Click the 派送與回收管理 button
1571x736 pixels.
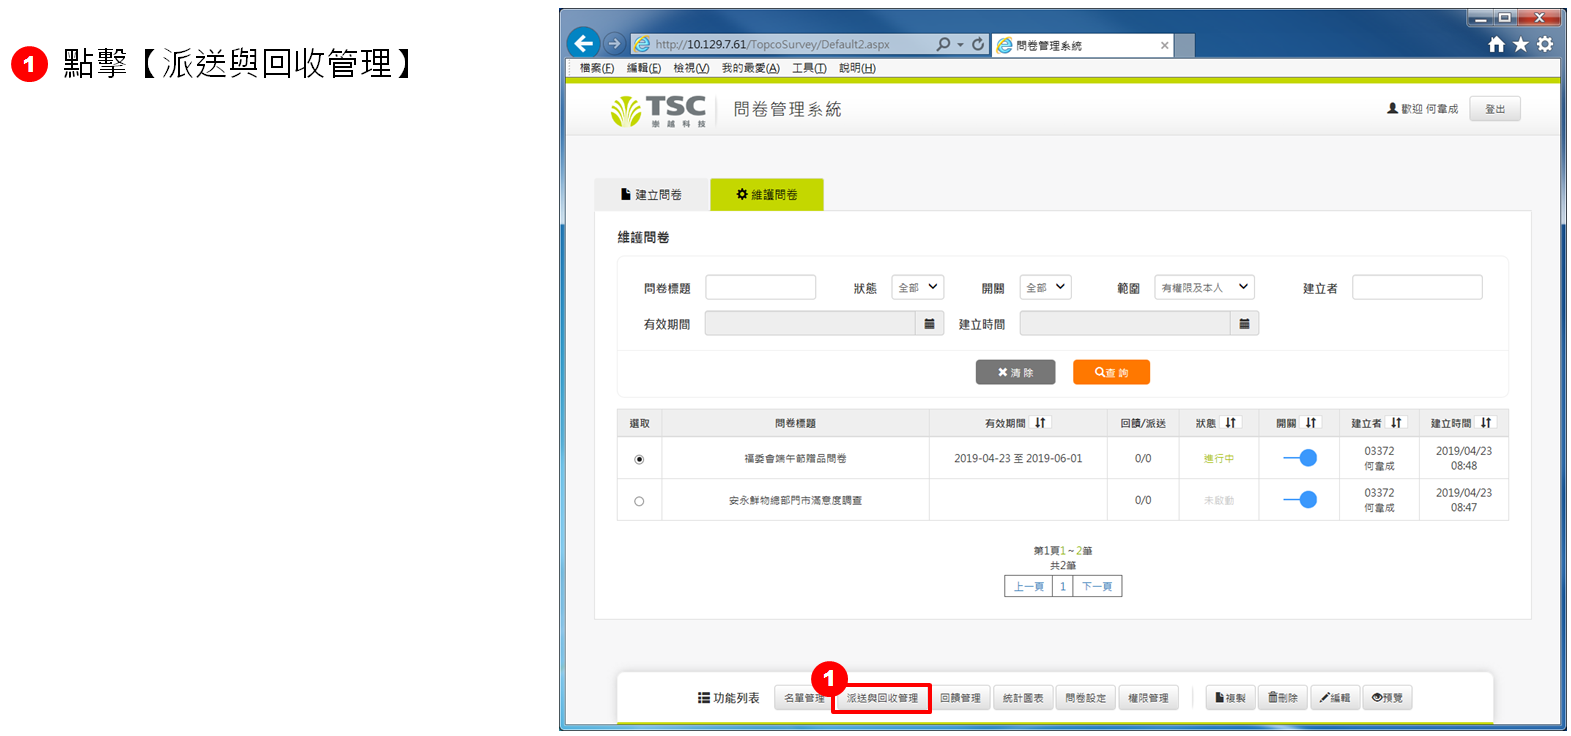point(881,698)
